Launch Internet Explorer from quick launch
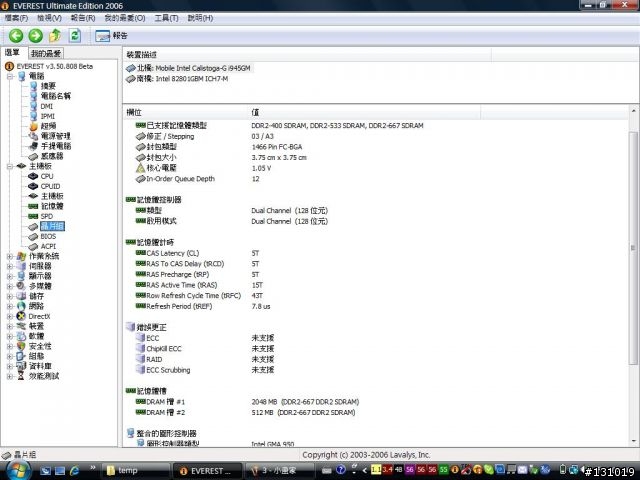The width and height of the screenshot is (640, 480). tap(74, 471)
